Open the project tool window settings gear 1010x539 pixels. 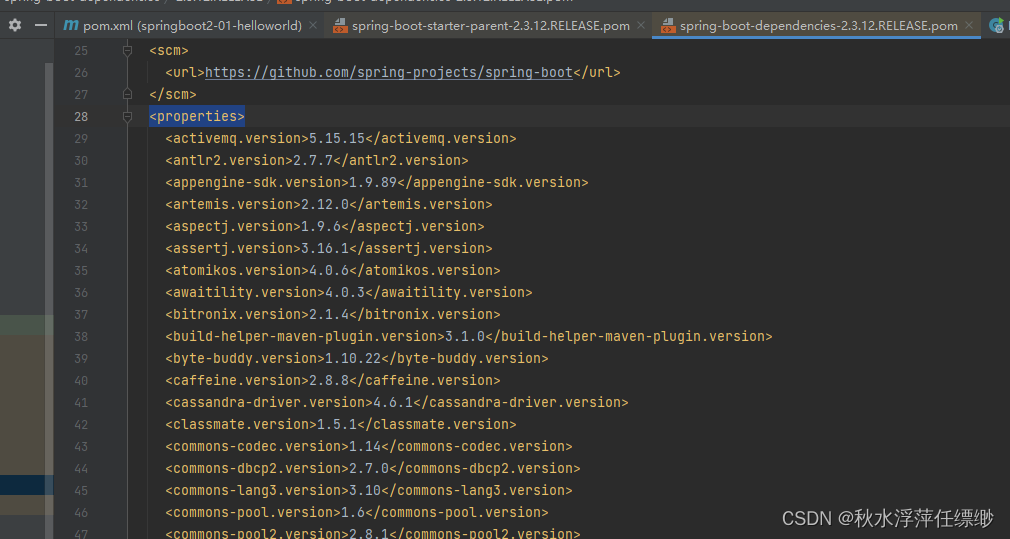[x=15, y=26]
